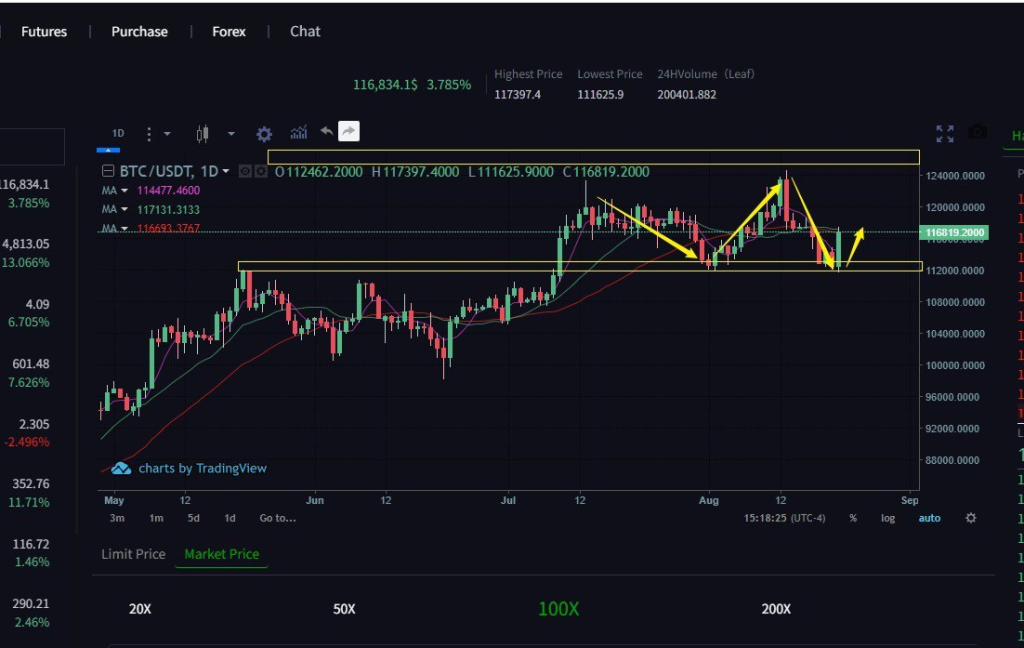Click the candlestick chart style icon
Screen dimensions: 1024x648
click(203, 133)
